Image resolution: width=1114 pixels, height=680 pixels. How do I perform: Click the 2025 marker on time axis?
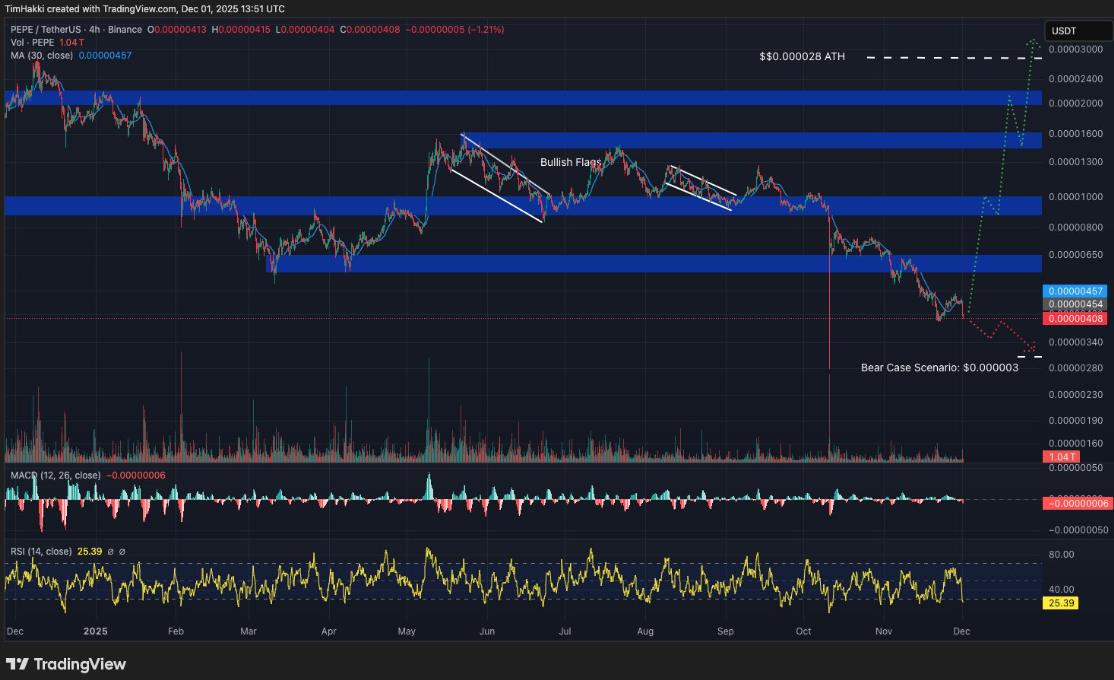click(x=95, y=632)
